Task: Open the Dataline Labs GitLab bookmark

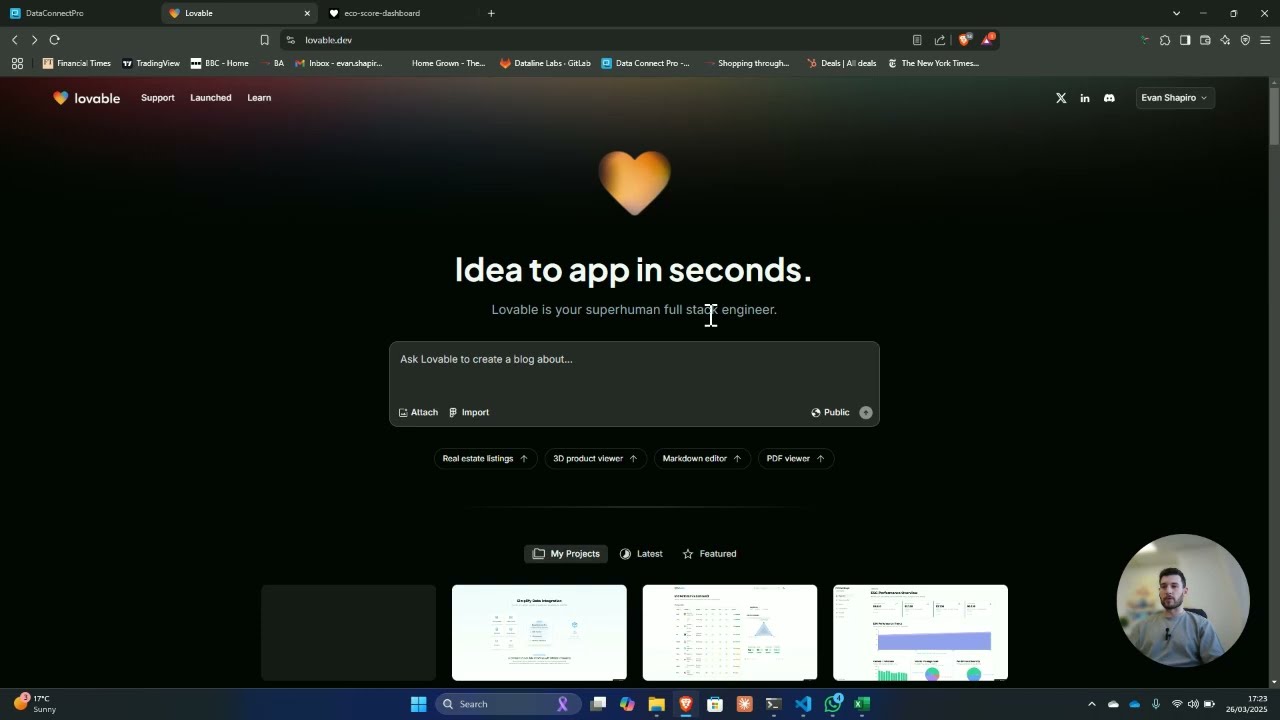Action: coord(545,63)
